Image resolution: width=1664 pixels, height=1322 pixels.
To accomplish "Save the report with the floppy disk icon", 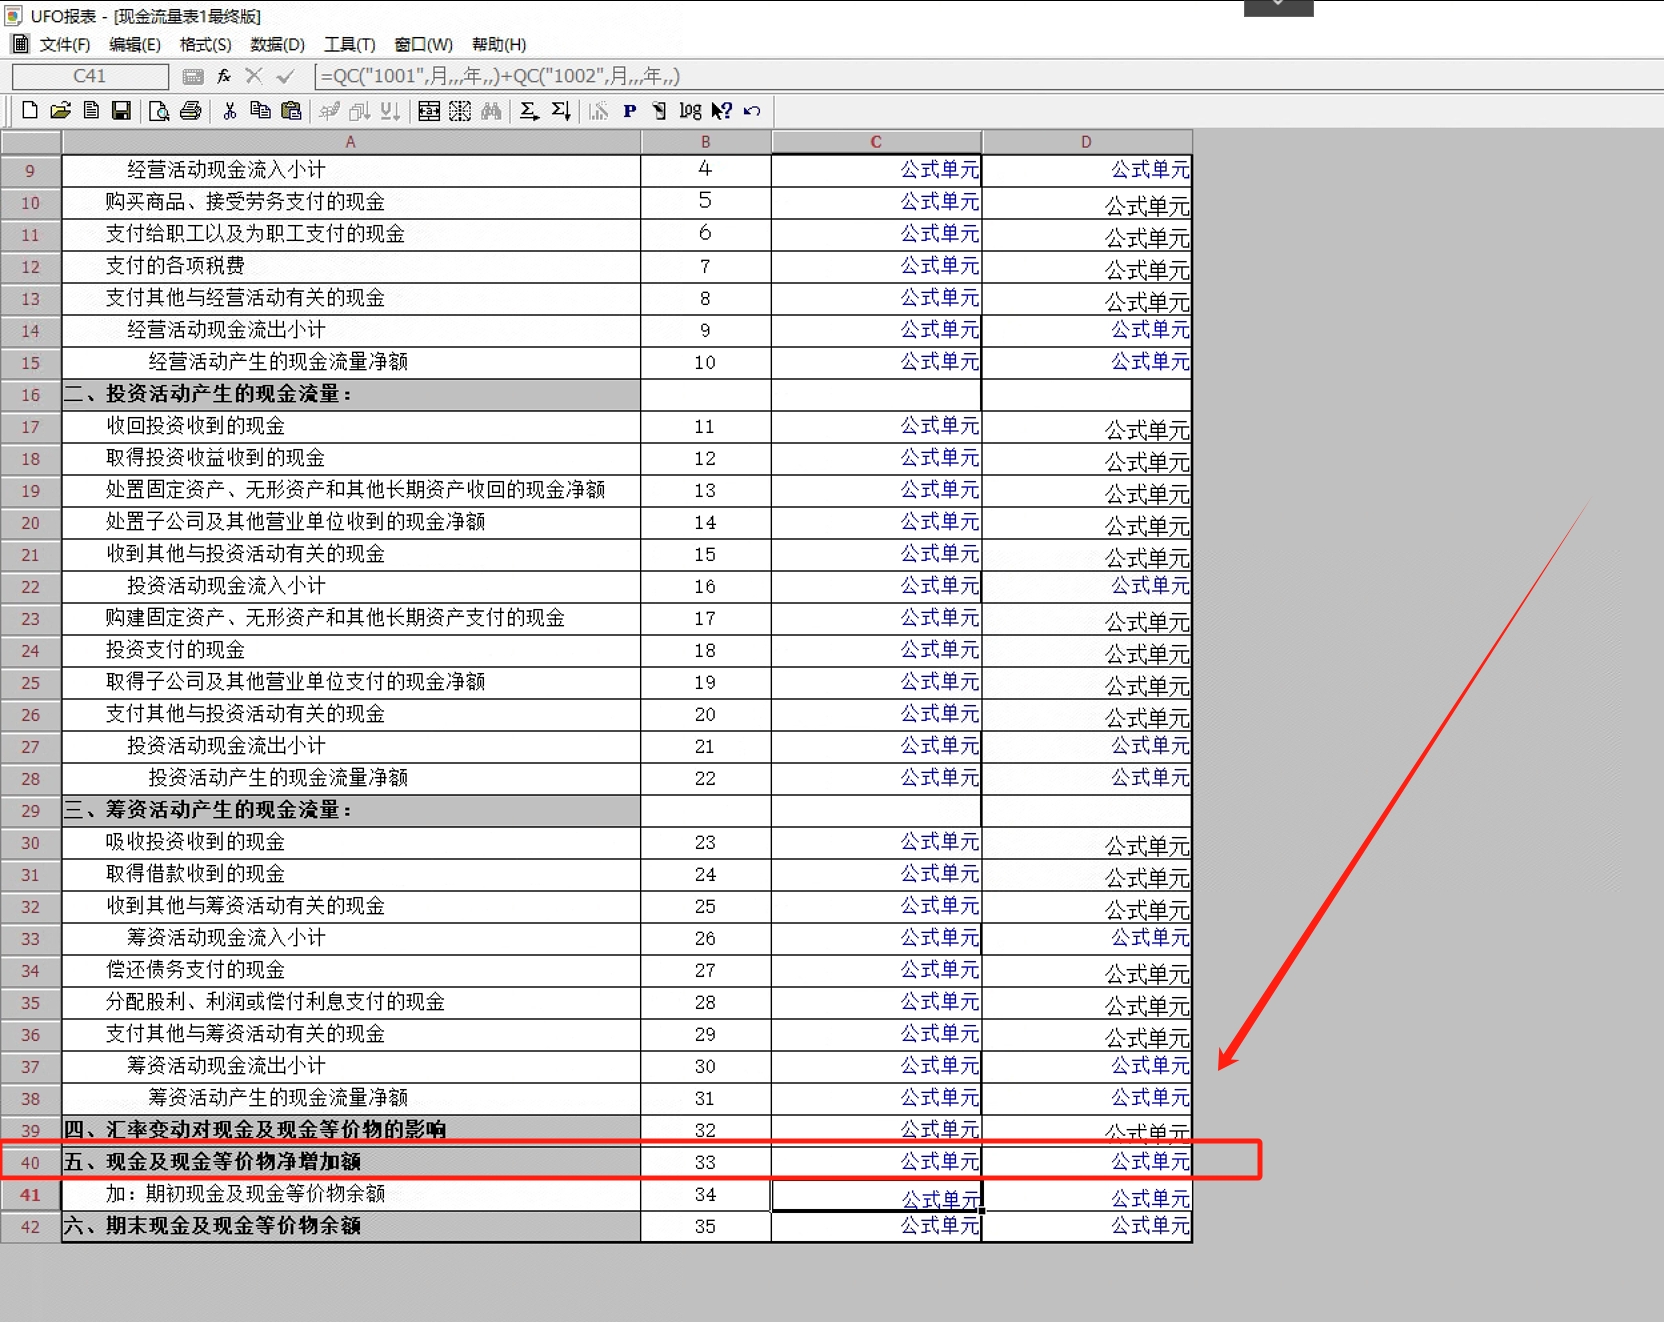I will tap(121, 111).
